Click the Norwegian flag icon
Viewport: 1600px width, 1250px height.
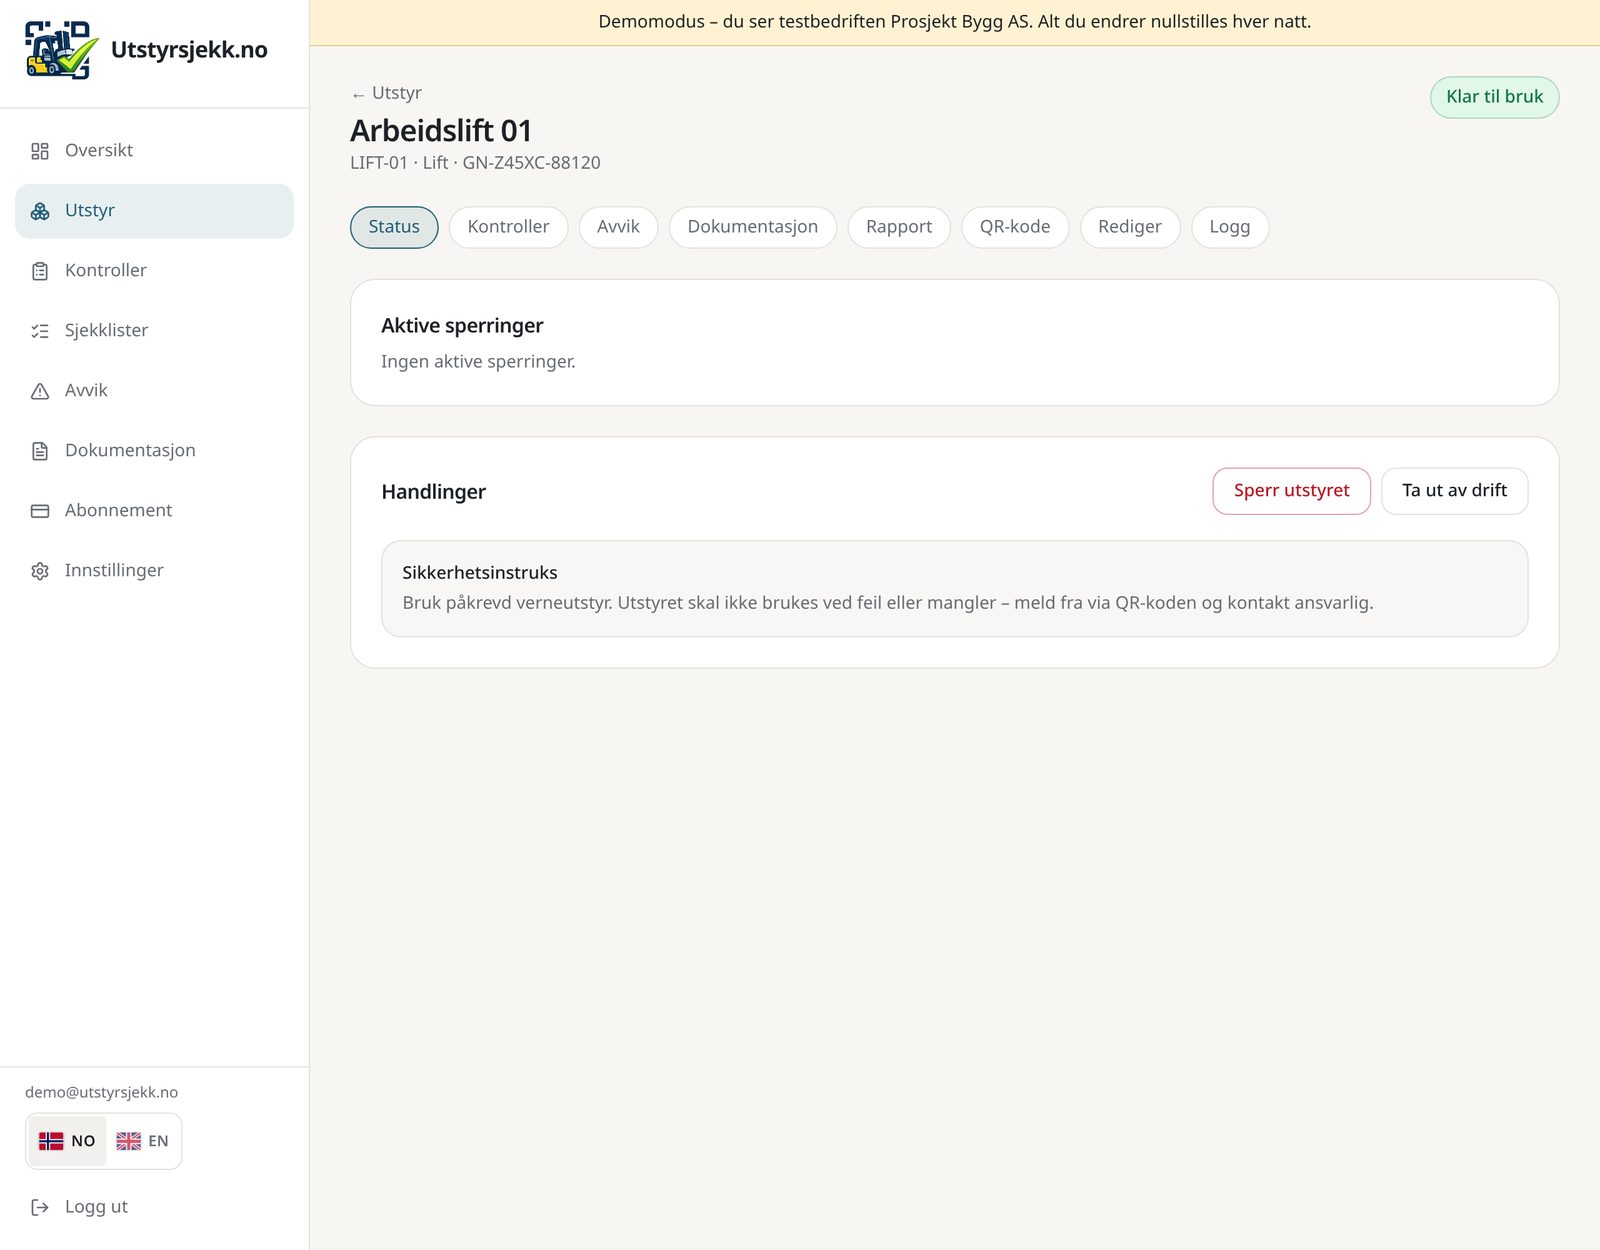pos(51,1141)
